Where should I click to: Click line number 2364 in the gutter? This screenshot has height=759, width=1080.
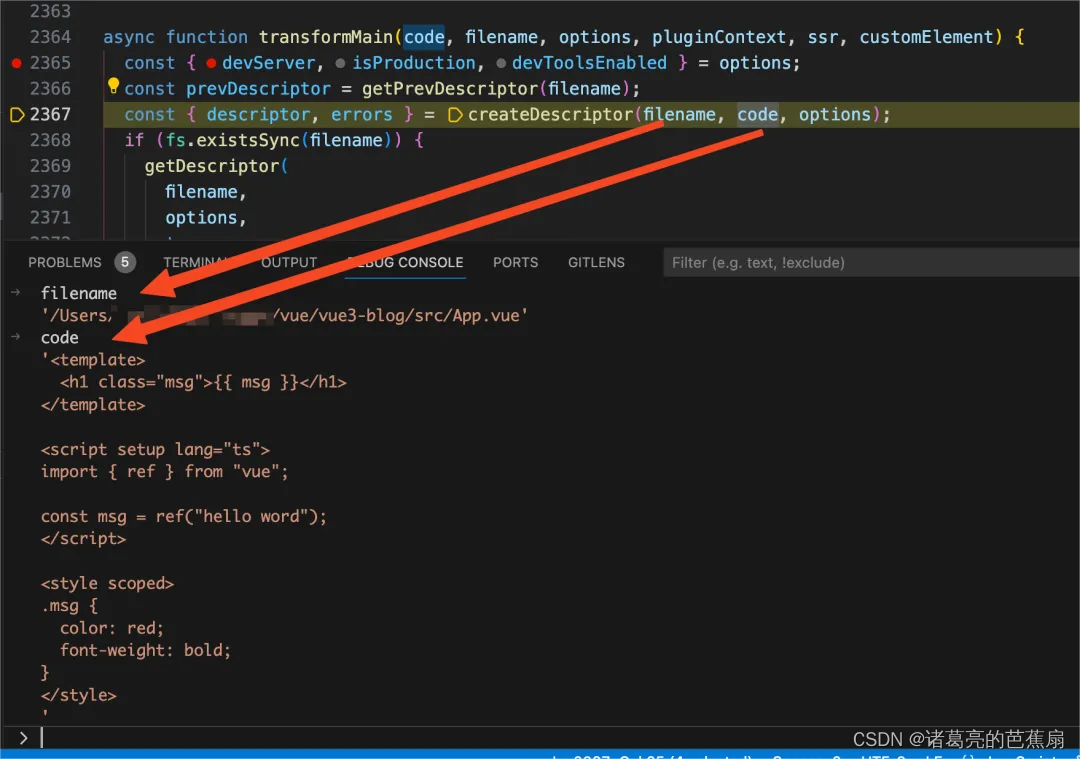click(x=50, y=37)
